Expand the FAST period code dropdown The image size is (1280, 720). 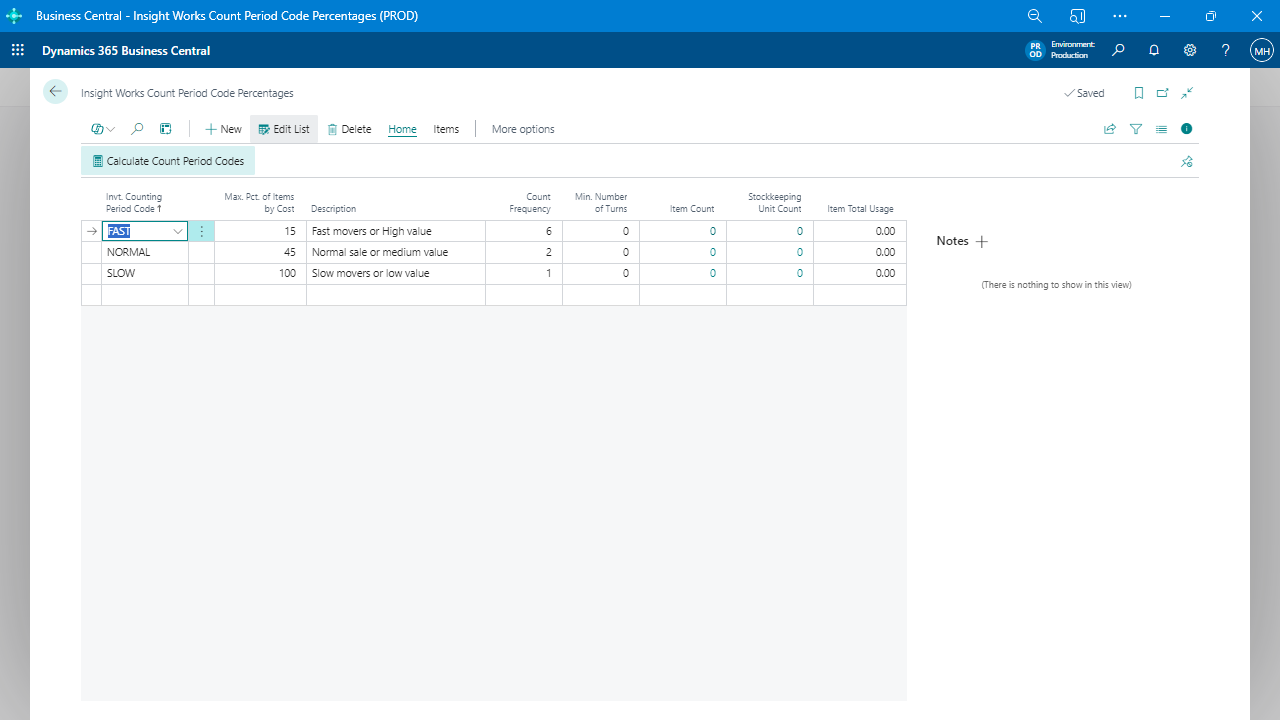pos(177,231)
